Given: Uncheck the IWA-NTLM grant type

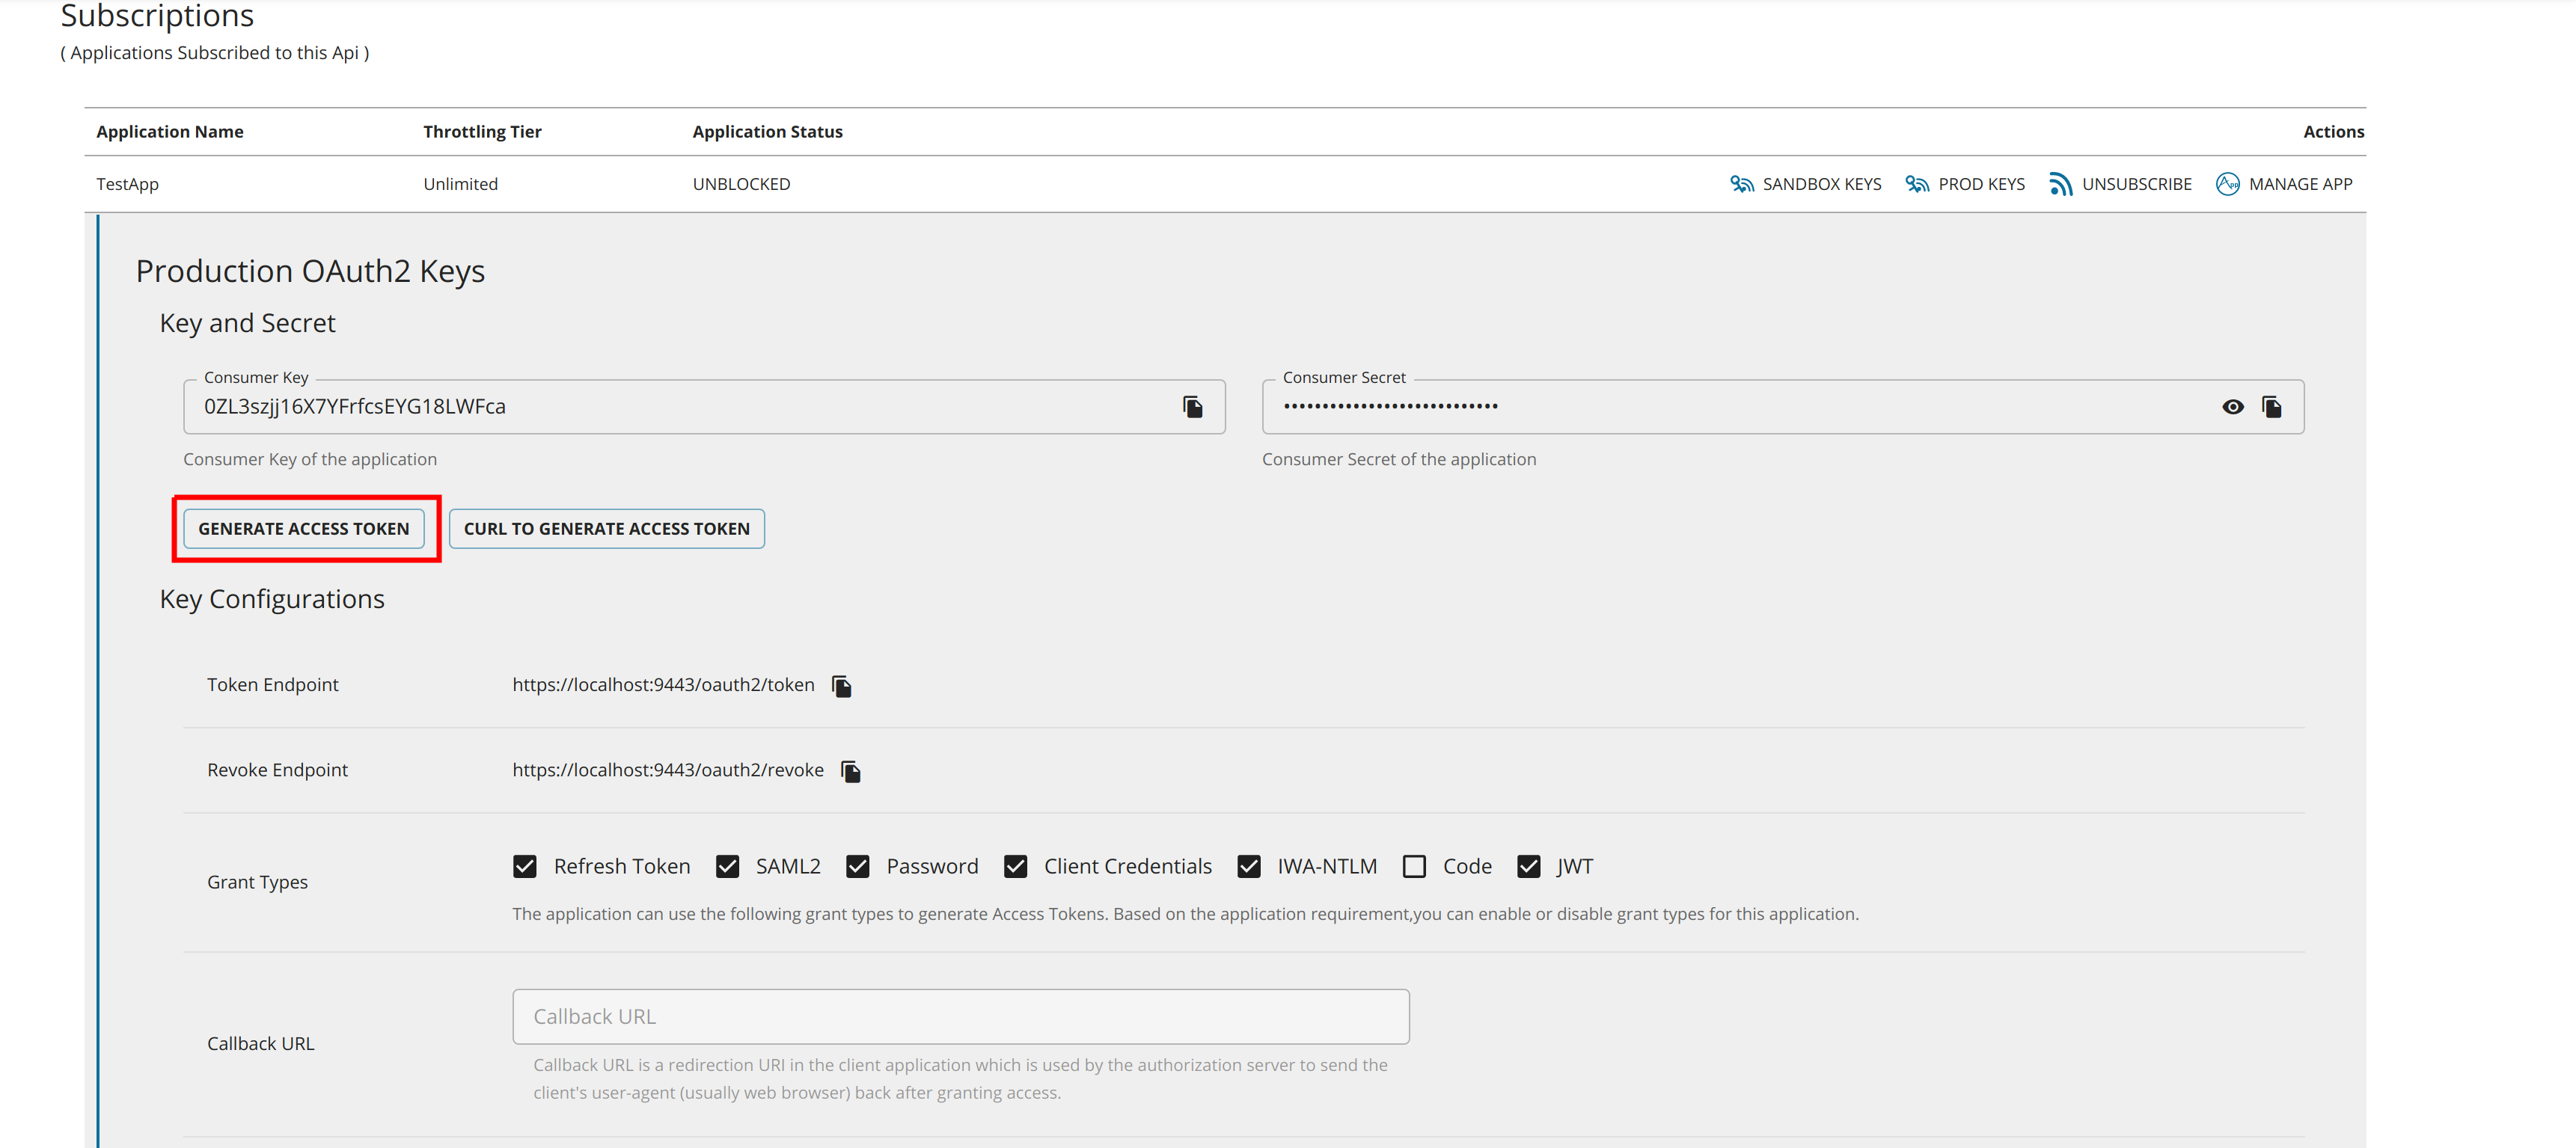Looking at the screenshot, I should [x=1248, y=866].
